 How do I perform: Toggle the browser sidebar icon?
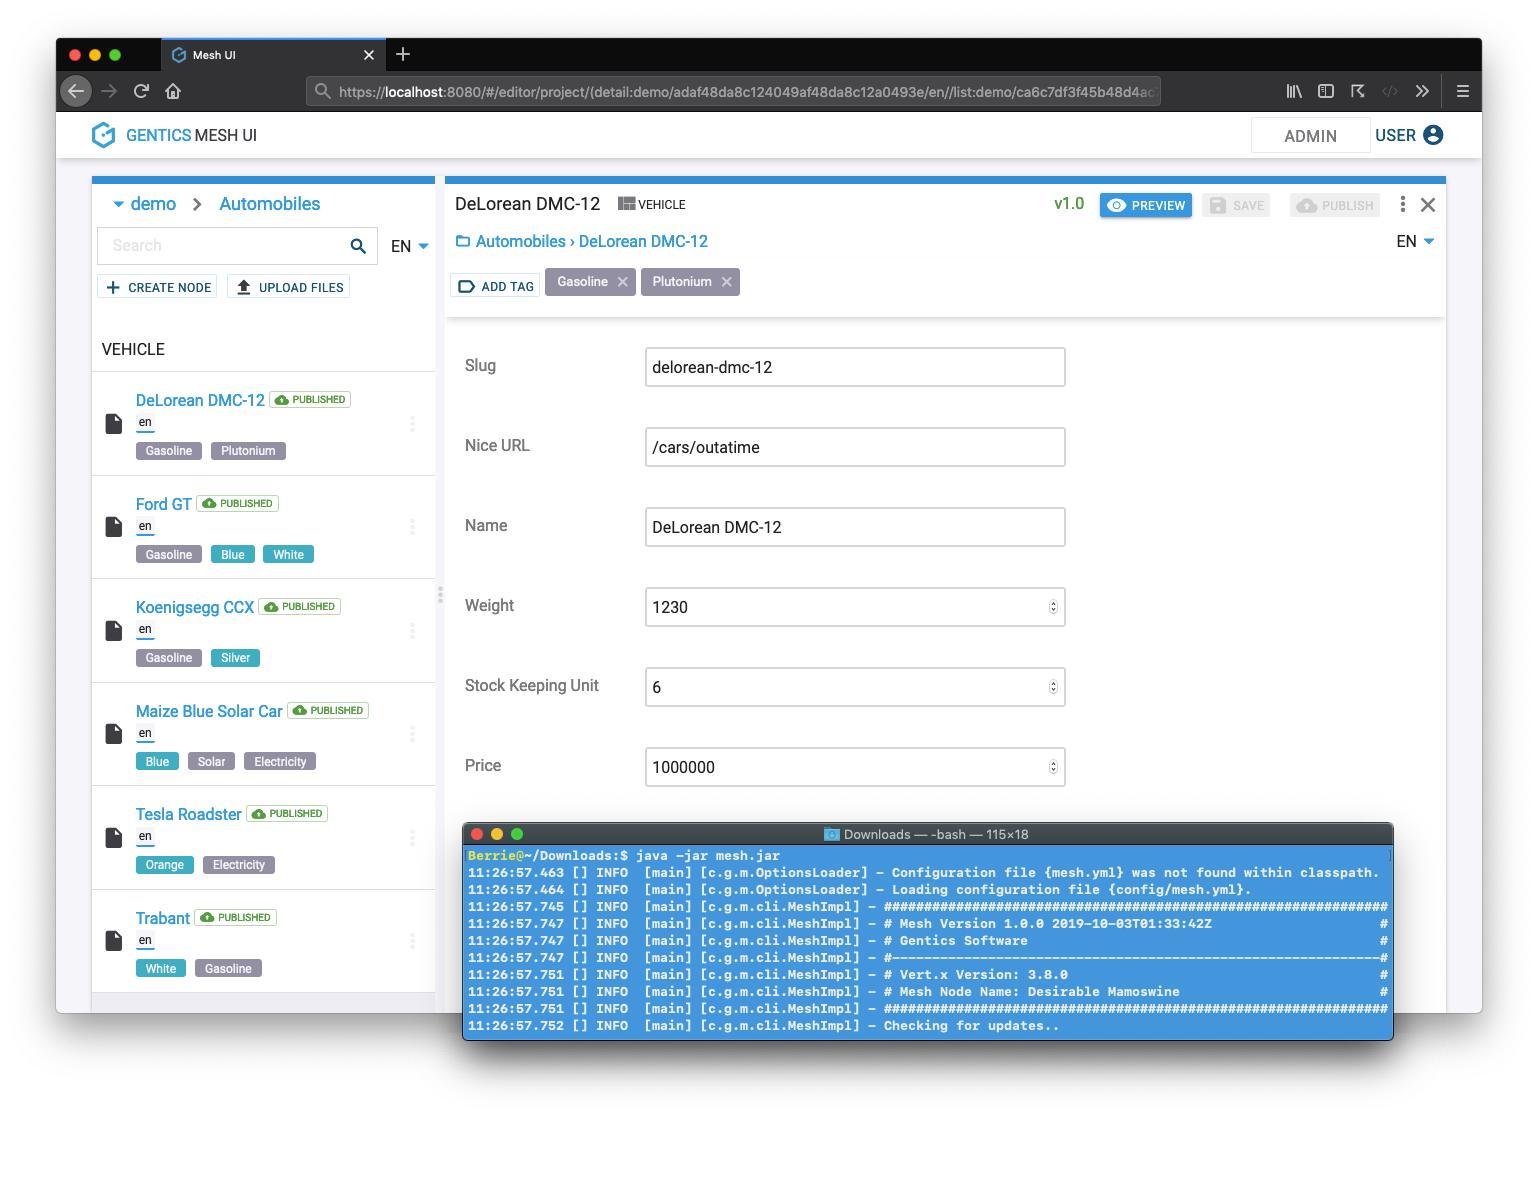(x=1326, y=91)
